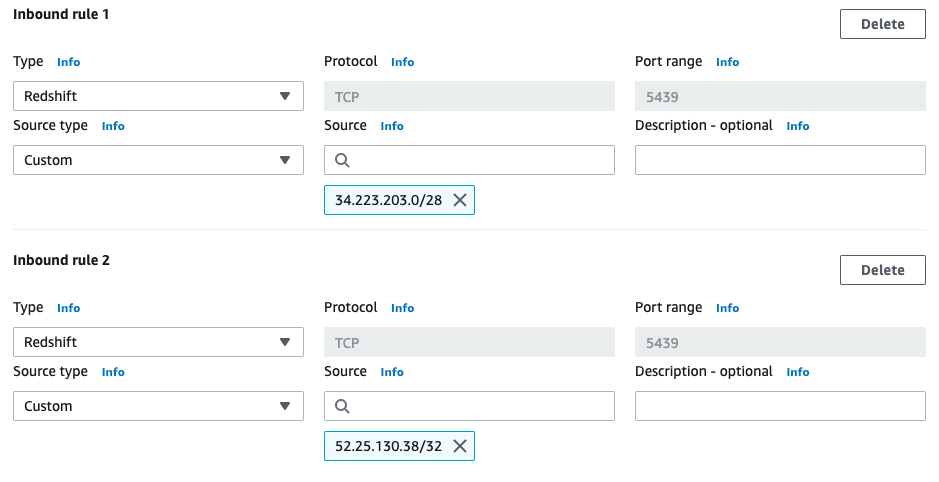
Task: Open Port range Info link in rule 1
Action: pyautogui.click(x=727, y=62)
